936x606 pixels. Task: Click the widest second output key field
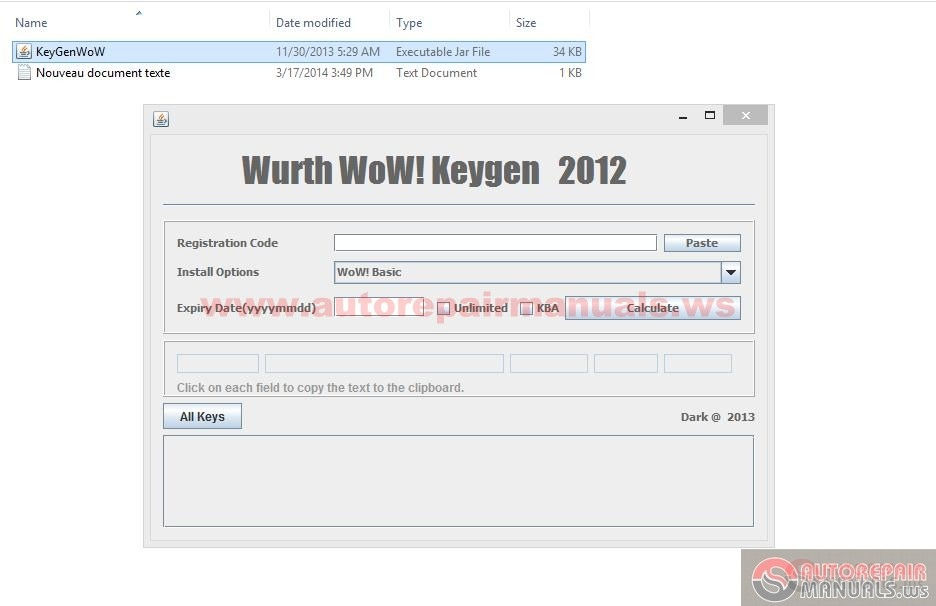(384, 364)
